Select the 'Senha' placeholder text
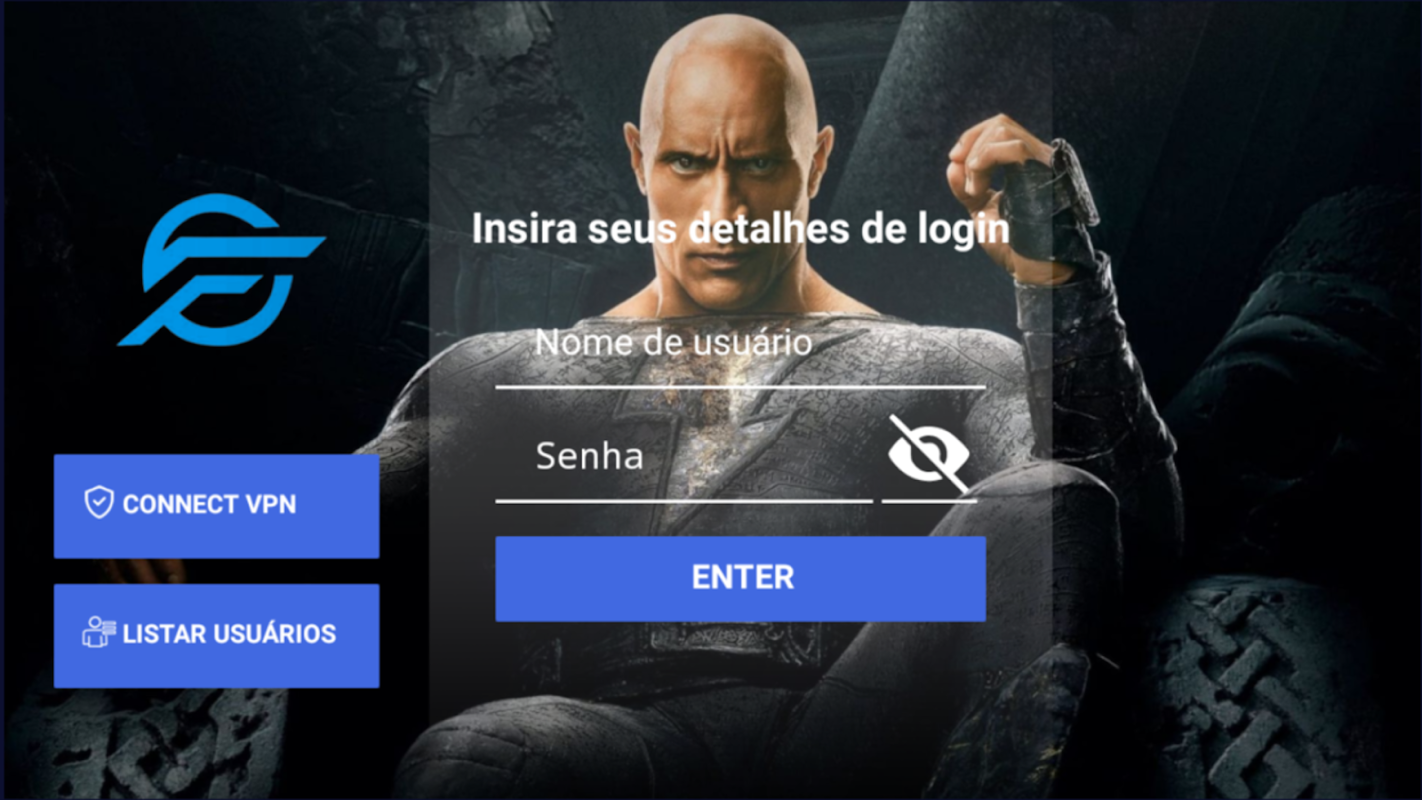The height and width of the screenshot is (800, 1422). tap(589, 456)
